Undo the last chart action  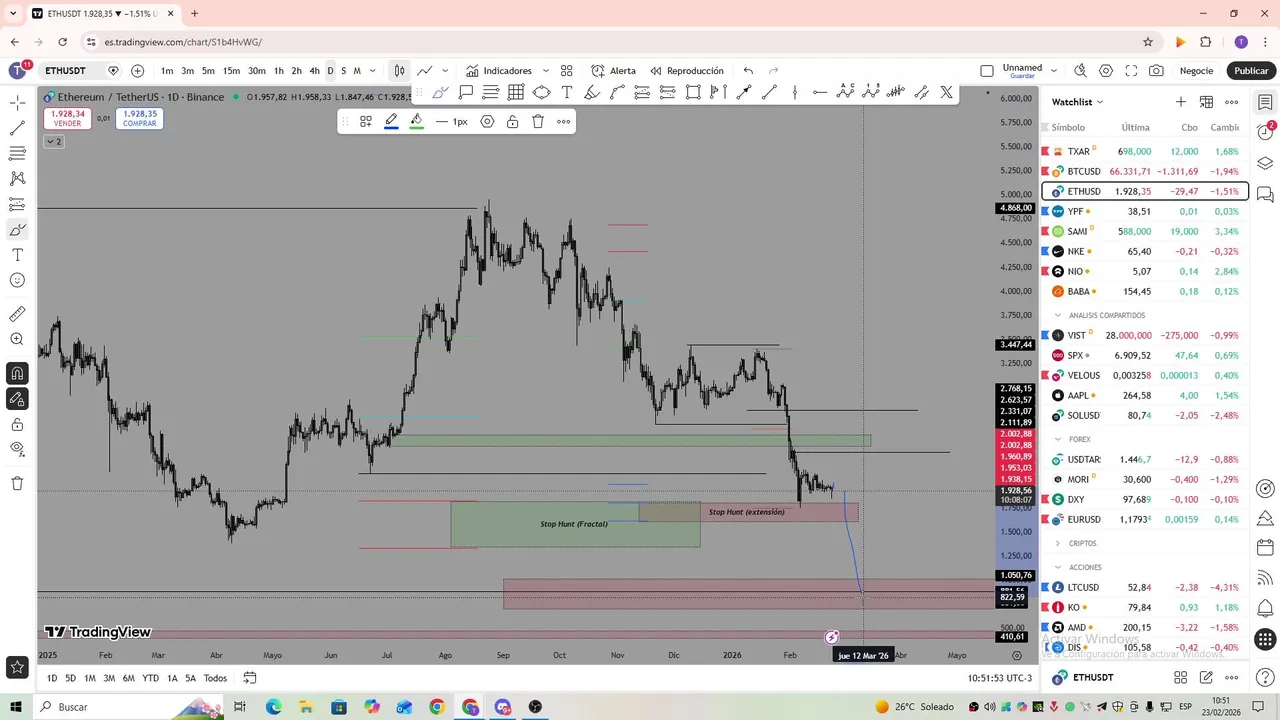click(748, 71)
